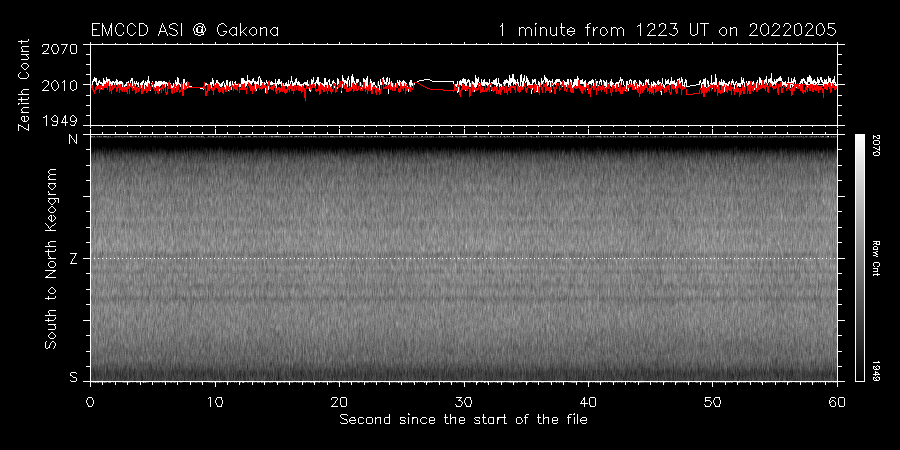This screenshot has width=900, height=450.
Task: Click the 0 tick label on the time axis
Action: [90, 401]
